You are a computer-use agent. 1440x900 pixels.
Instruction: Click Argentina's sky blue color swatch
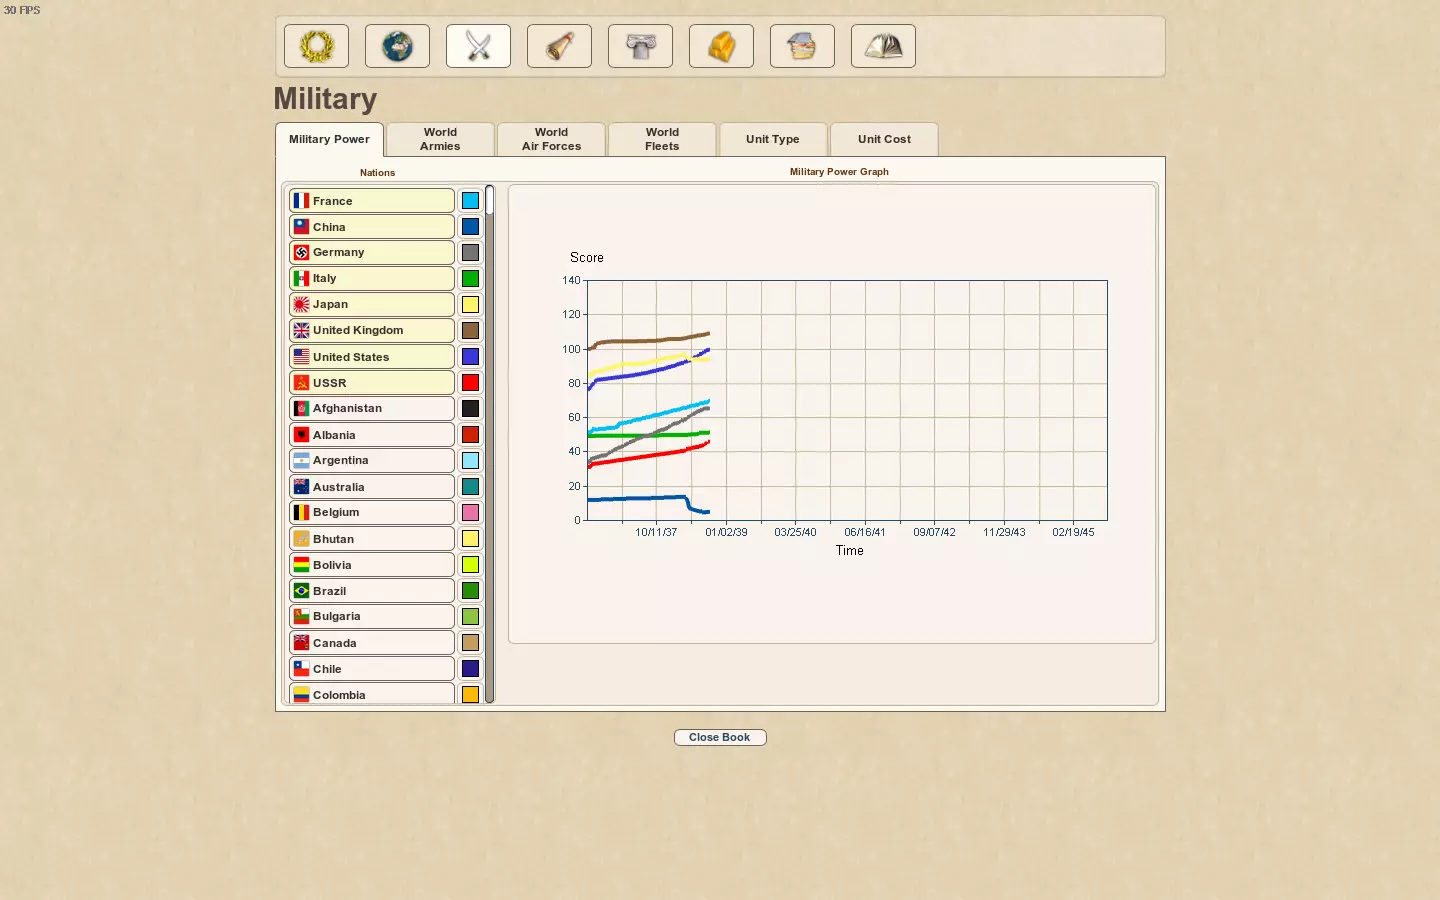point(470,460)
